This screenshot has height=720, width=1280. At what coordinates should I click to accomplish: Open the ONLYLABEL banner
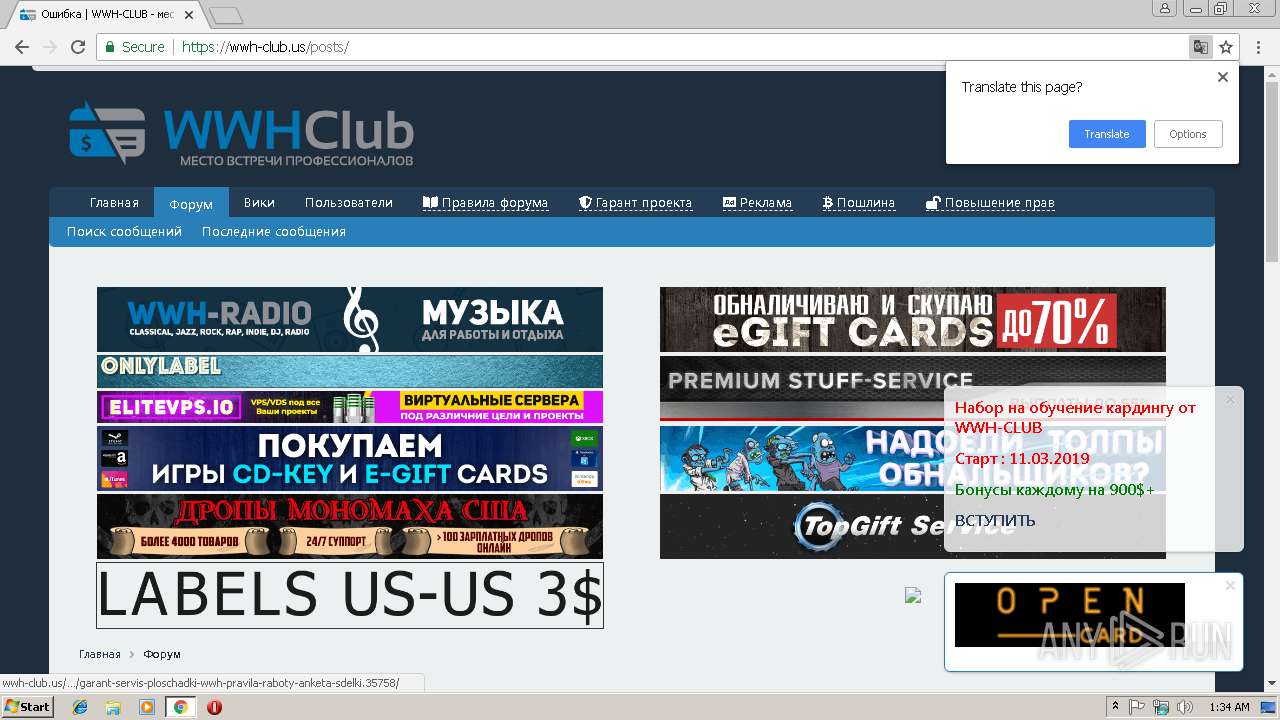(x=350, y=371)
